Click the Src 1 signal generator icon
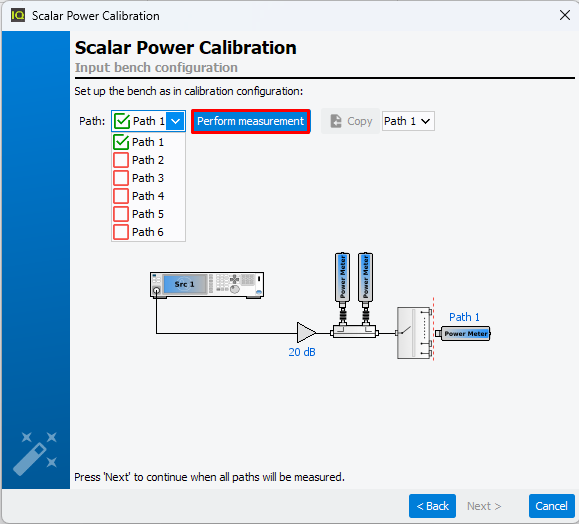 click(207, 285)
